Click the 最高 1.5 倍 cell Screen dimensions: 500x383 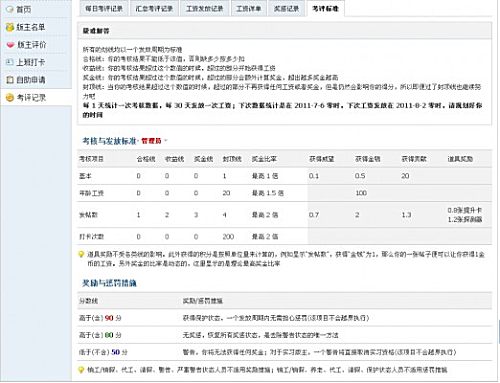268,193
